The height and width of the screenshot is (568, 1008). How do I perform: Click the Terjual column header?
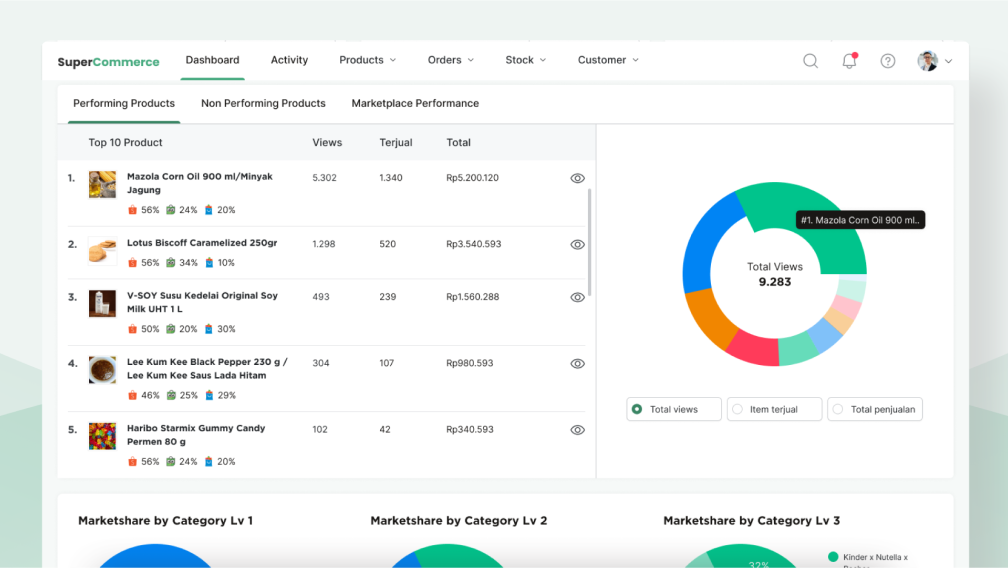(395, 143)
